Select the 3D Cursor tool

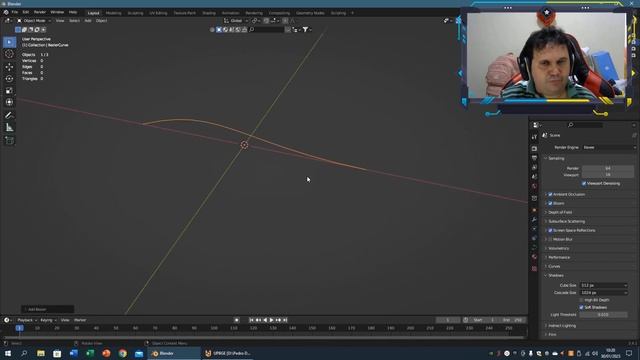9,54
